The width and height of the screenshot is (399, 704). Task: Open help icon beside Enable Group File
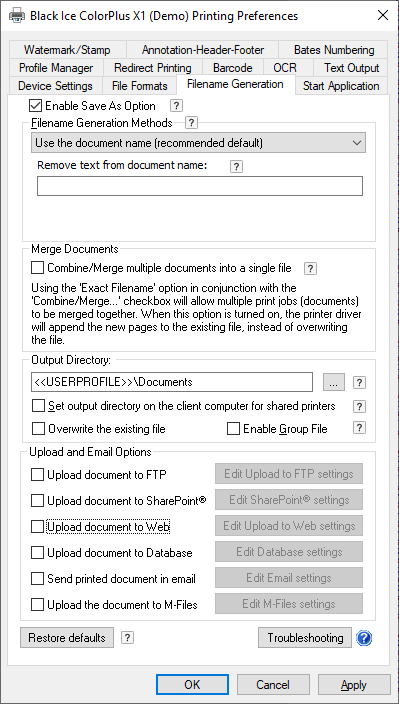pyautogui.click(x=359, y=428)
